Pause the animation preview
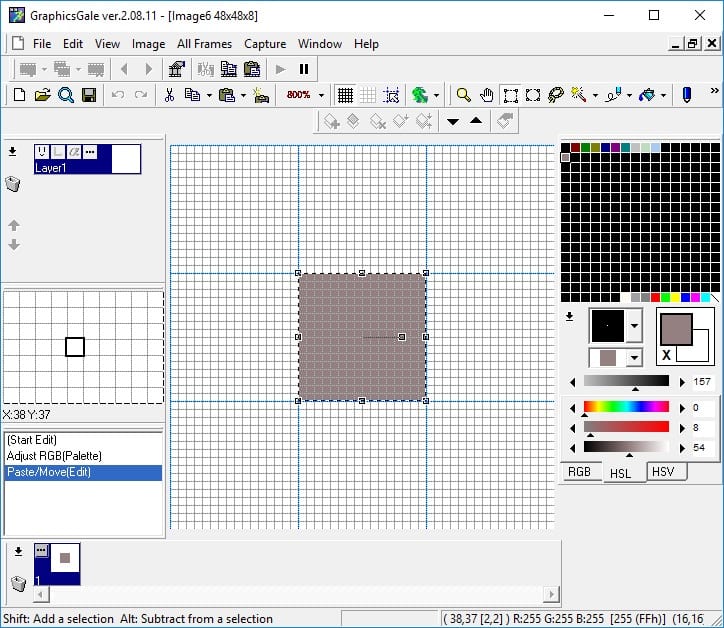The width and height of the screenshot is (724, 628). 303,69
